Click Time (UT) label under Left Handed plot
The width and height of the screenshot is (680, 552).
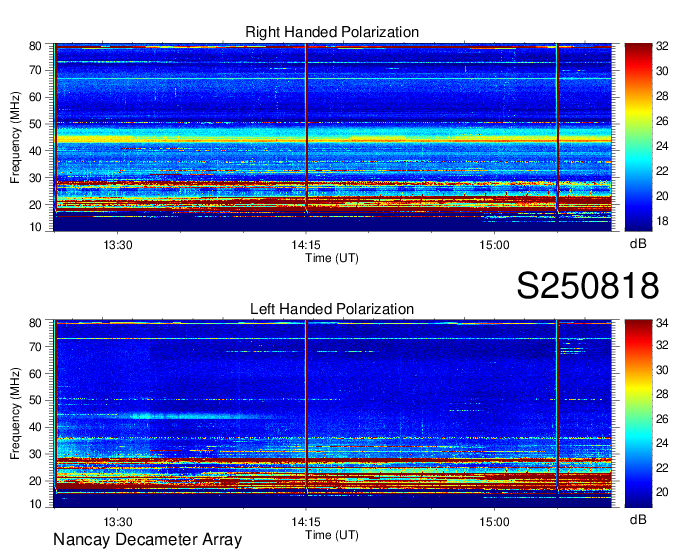(332, 535)
